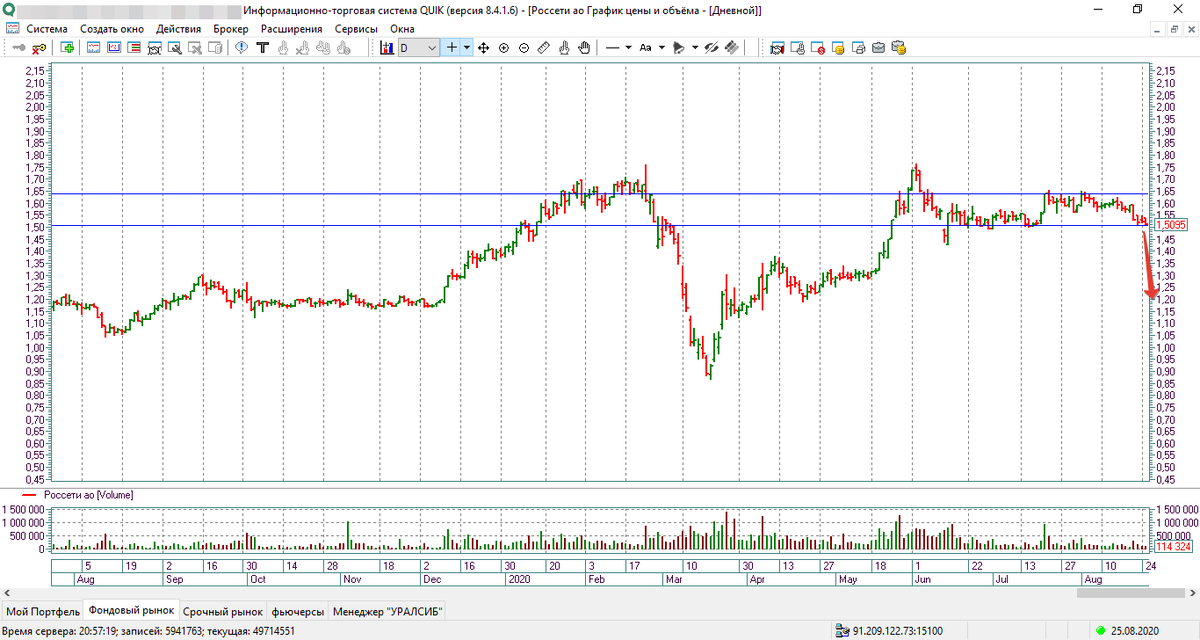Open the Расширения menu
Viewport: 1200px width, 640px height.
click(292, 29)
